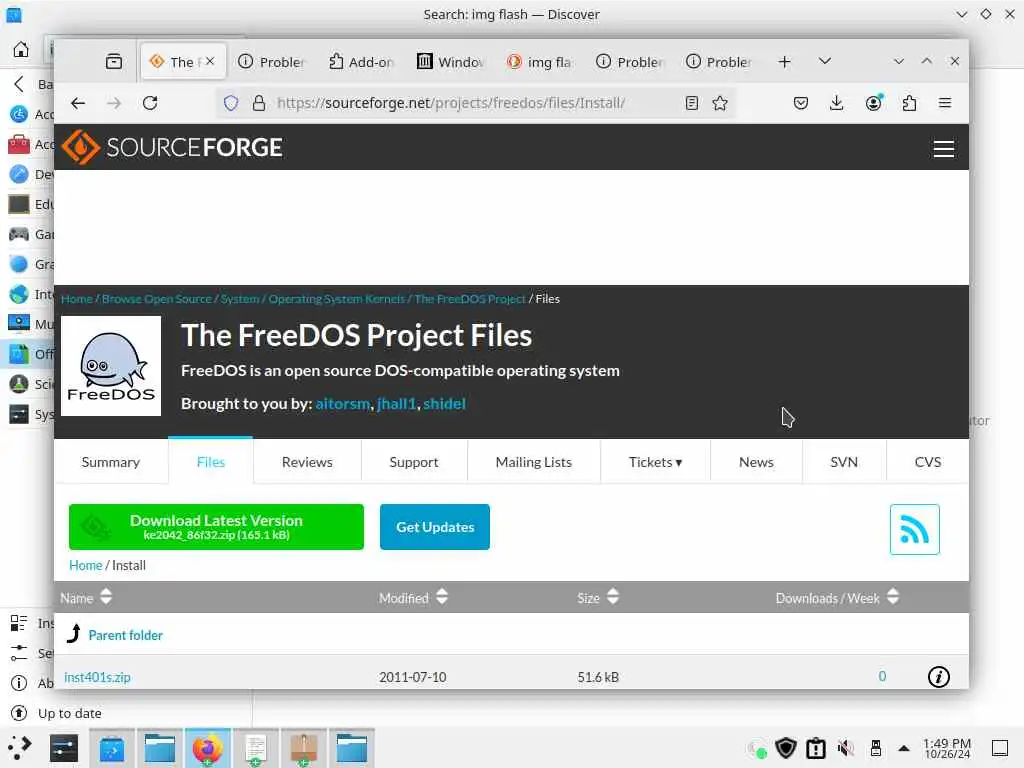
Task: Open a new browser tab
Action: click(784, 61)
